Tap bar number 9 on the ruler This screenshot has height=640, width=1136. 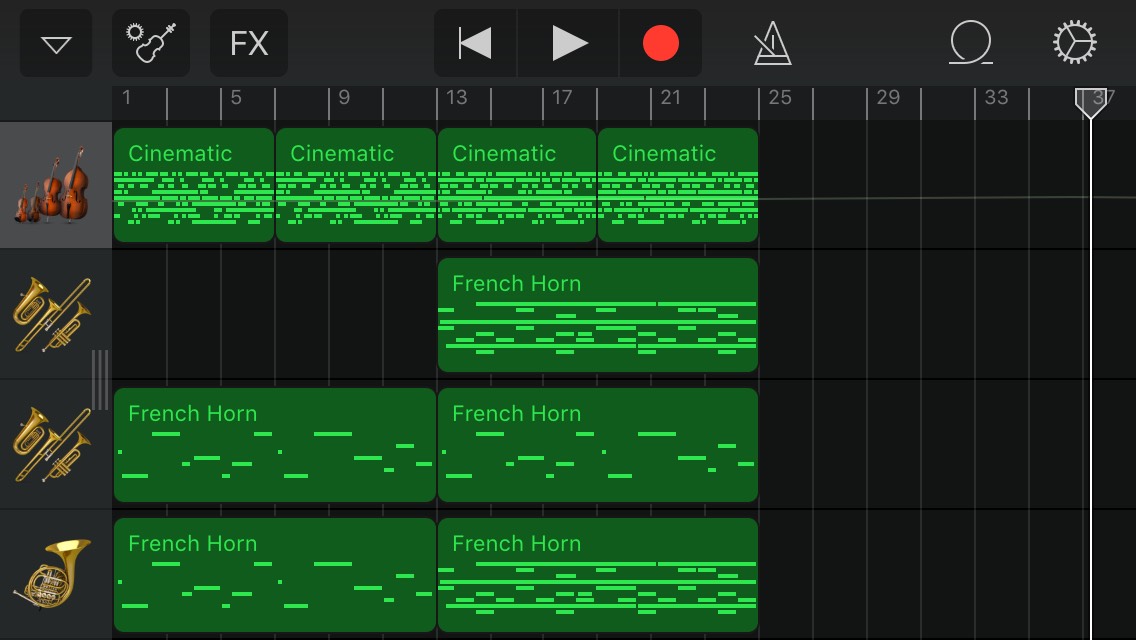pyautogui.click(x=344, y=97)
